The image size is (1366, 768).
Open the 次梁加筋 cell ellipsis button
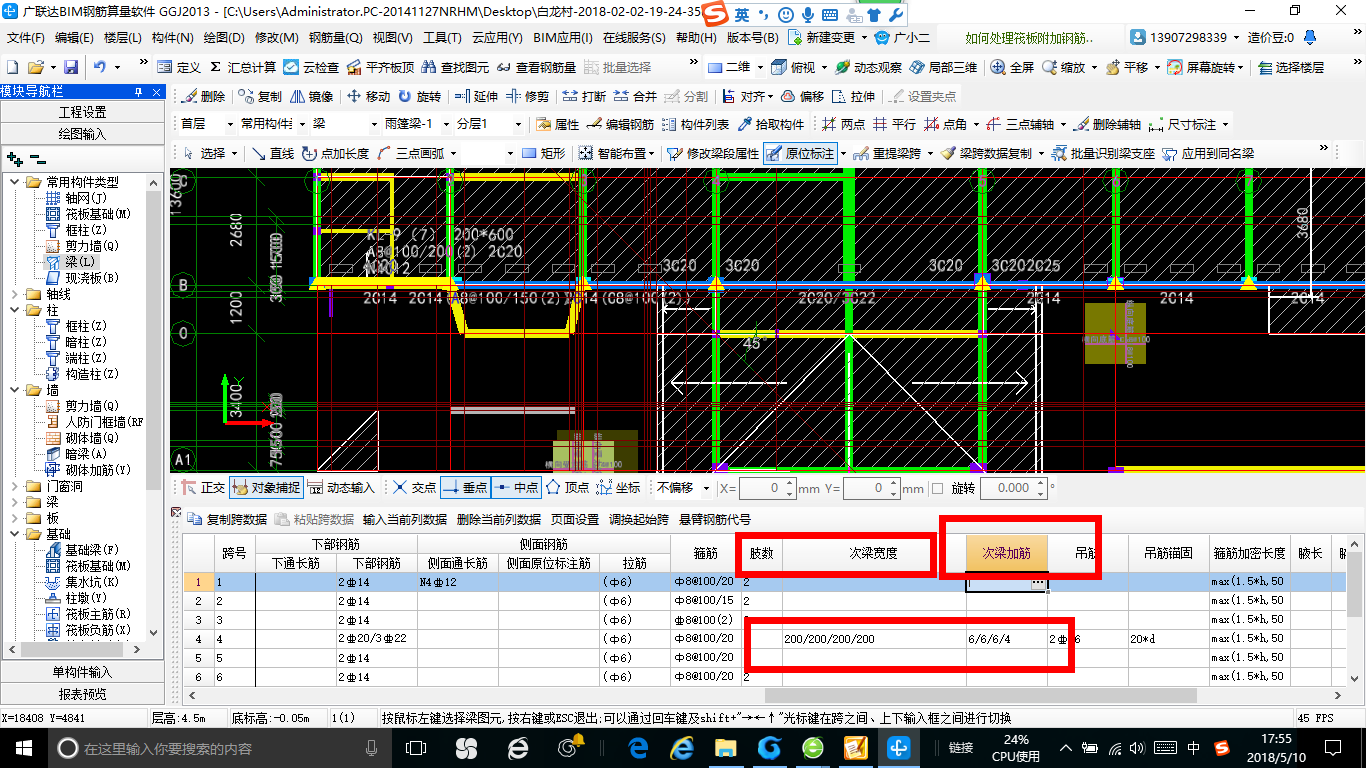coord(1039,582)
